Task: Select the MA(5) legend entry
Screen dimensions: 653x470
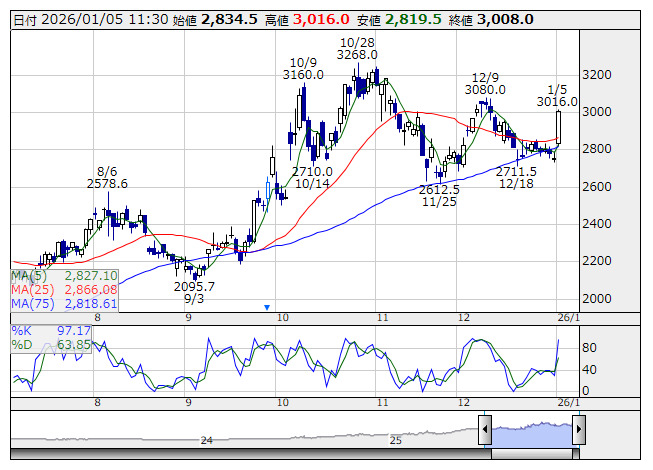Action: (x=64, y=275)
